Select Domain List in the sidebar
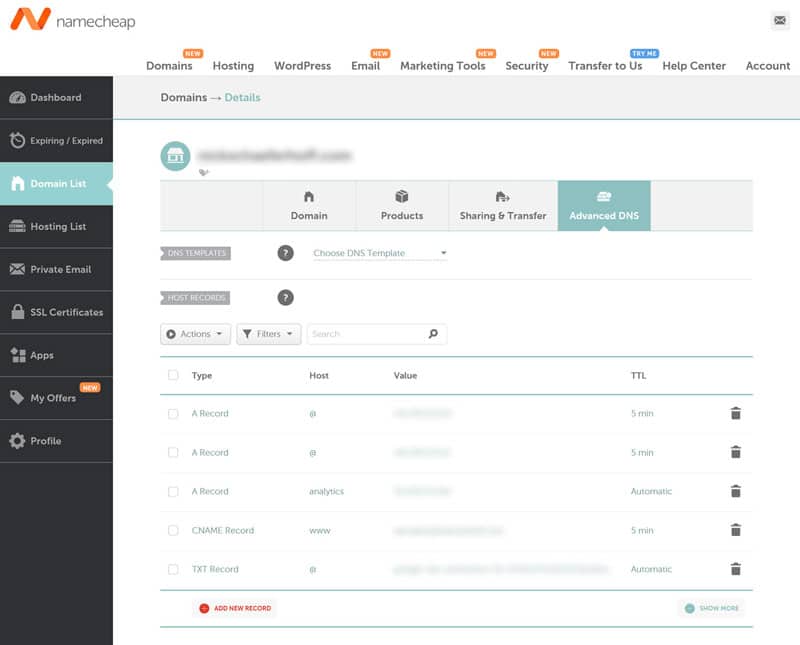800x645 pixels. coord(56,184)
